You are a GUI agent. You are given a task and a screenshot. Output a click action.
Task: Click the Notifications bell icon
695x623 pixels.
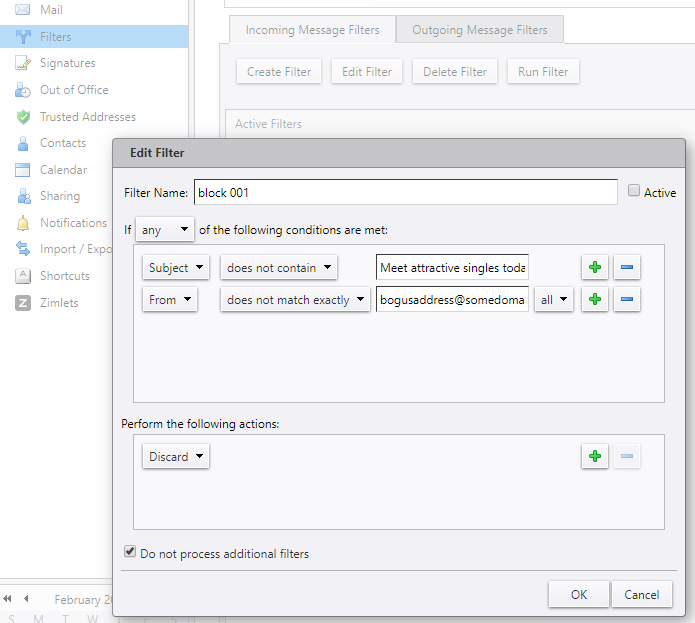tap(23, 223)
